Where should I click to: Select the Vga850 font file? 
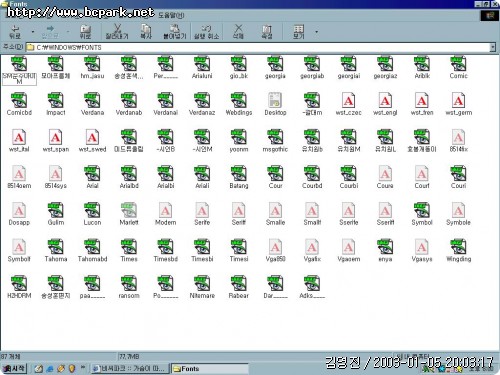click(x=275, y=251)
